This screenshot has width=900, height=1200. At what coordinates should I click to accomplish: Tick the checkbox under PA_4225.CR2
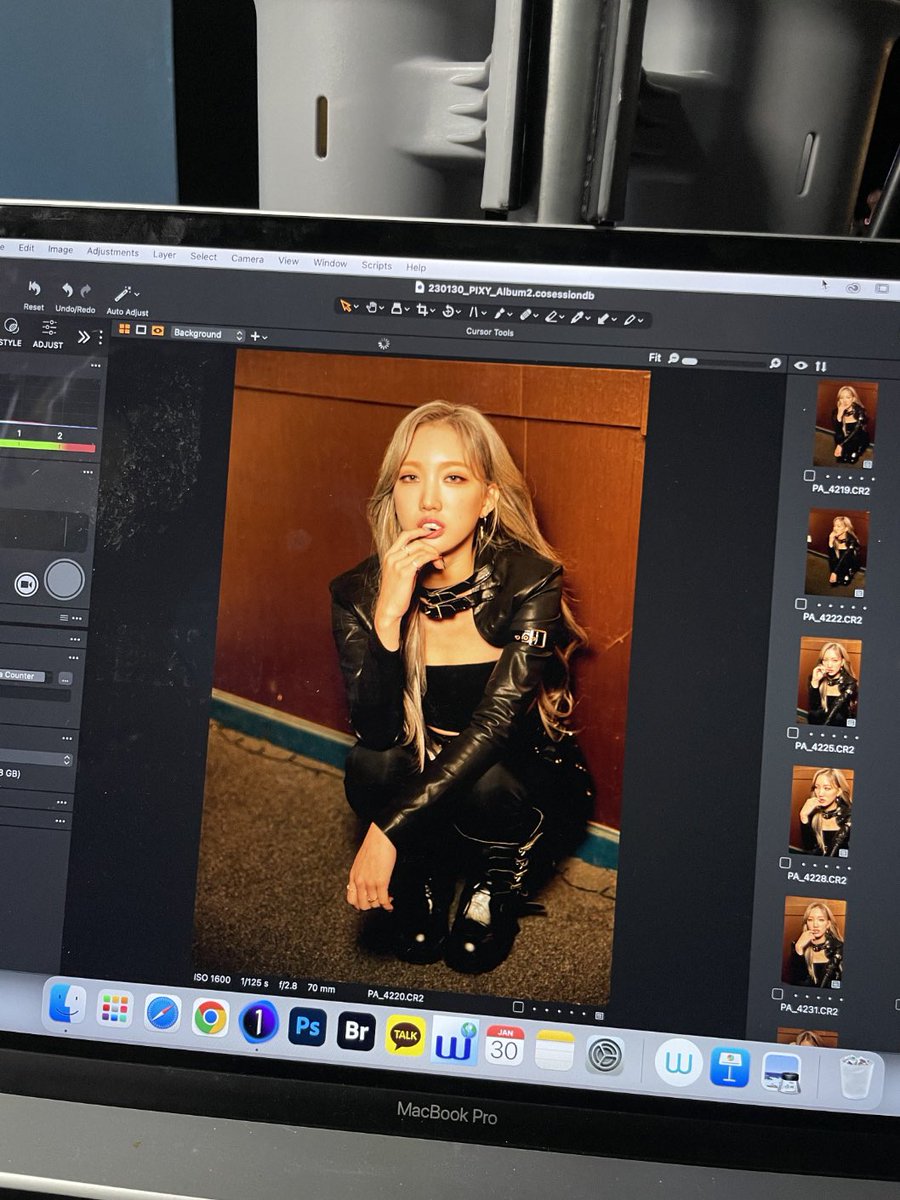(x=793, y=733)
